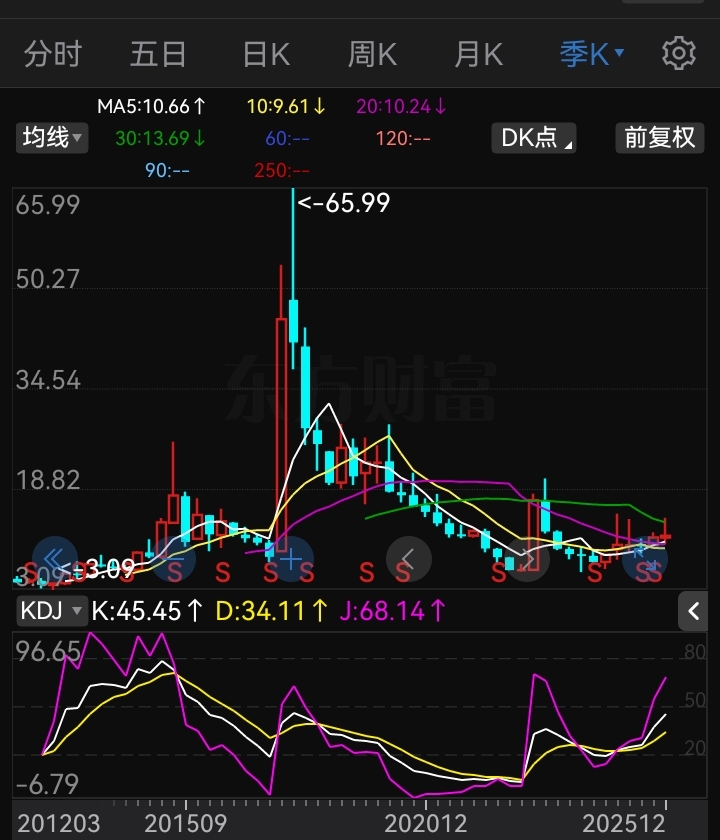720x840 pixels.
Task: Tap the single right arrow chart button
Action: 527,559
